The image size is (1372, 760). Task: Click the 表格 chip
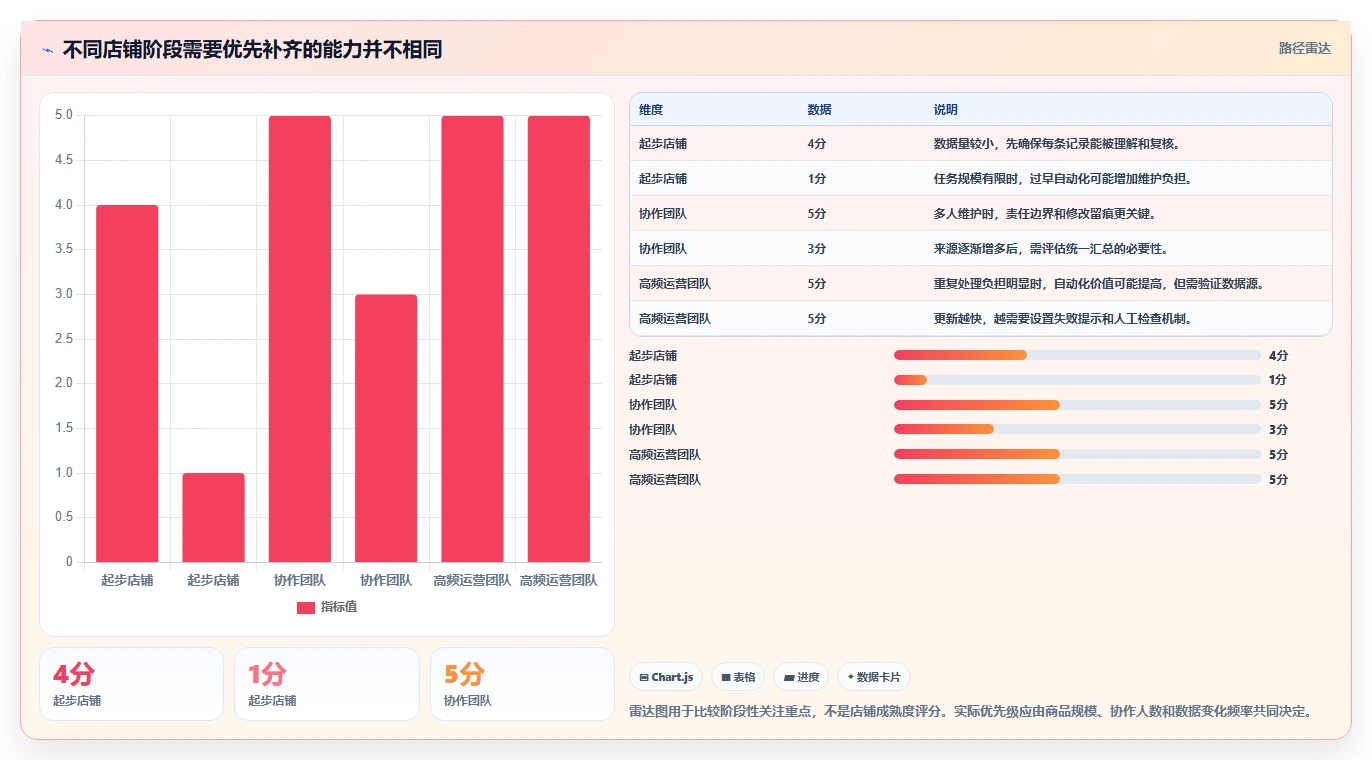(x=738, y=677)
